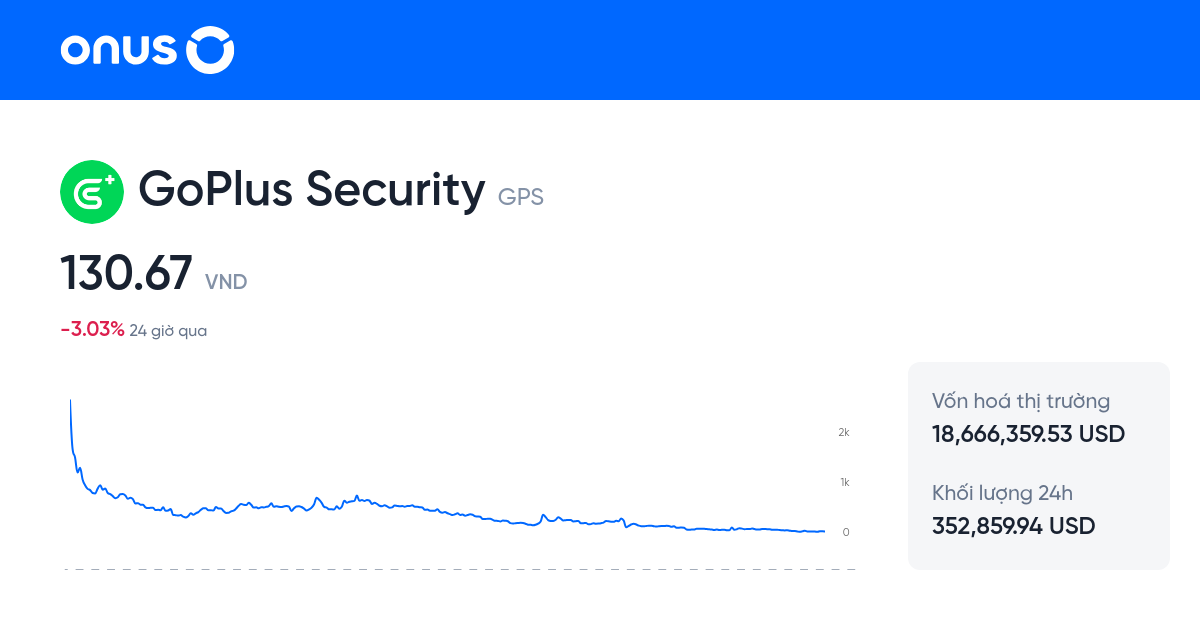The image size is (1200, 630).
Task: Toggle the 1k axis gridline label
Action: pos(843,481)
